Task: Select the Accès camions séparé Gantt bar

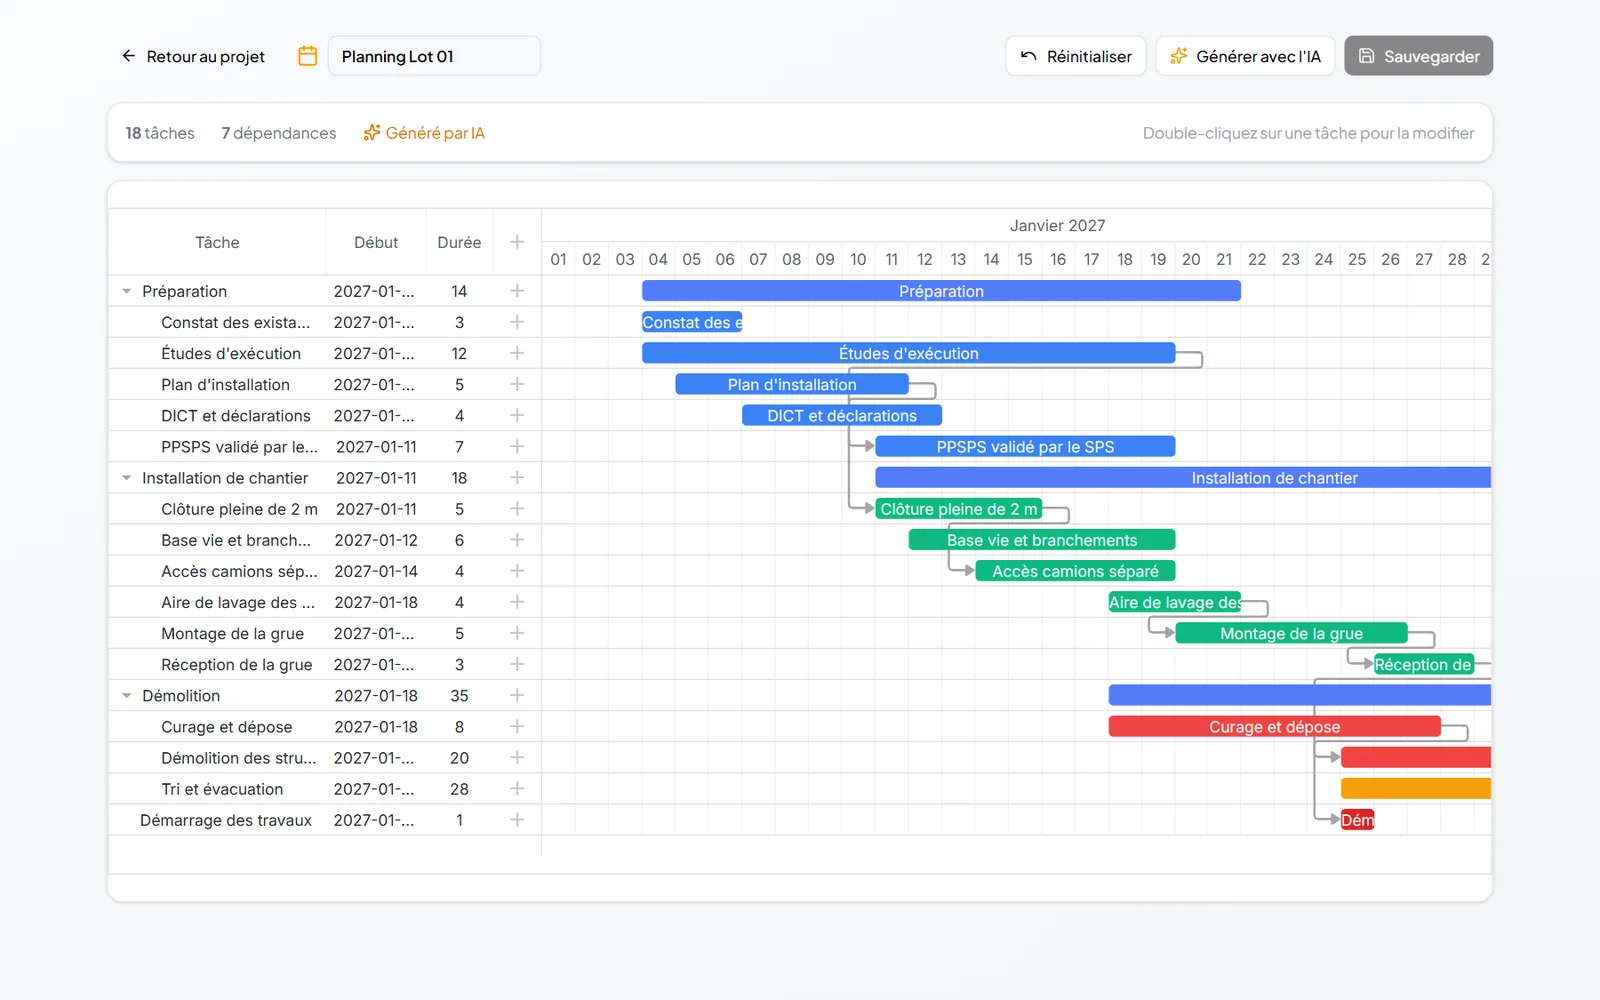Action: point(1075,571)
